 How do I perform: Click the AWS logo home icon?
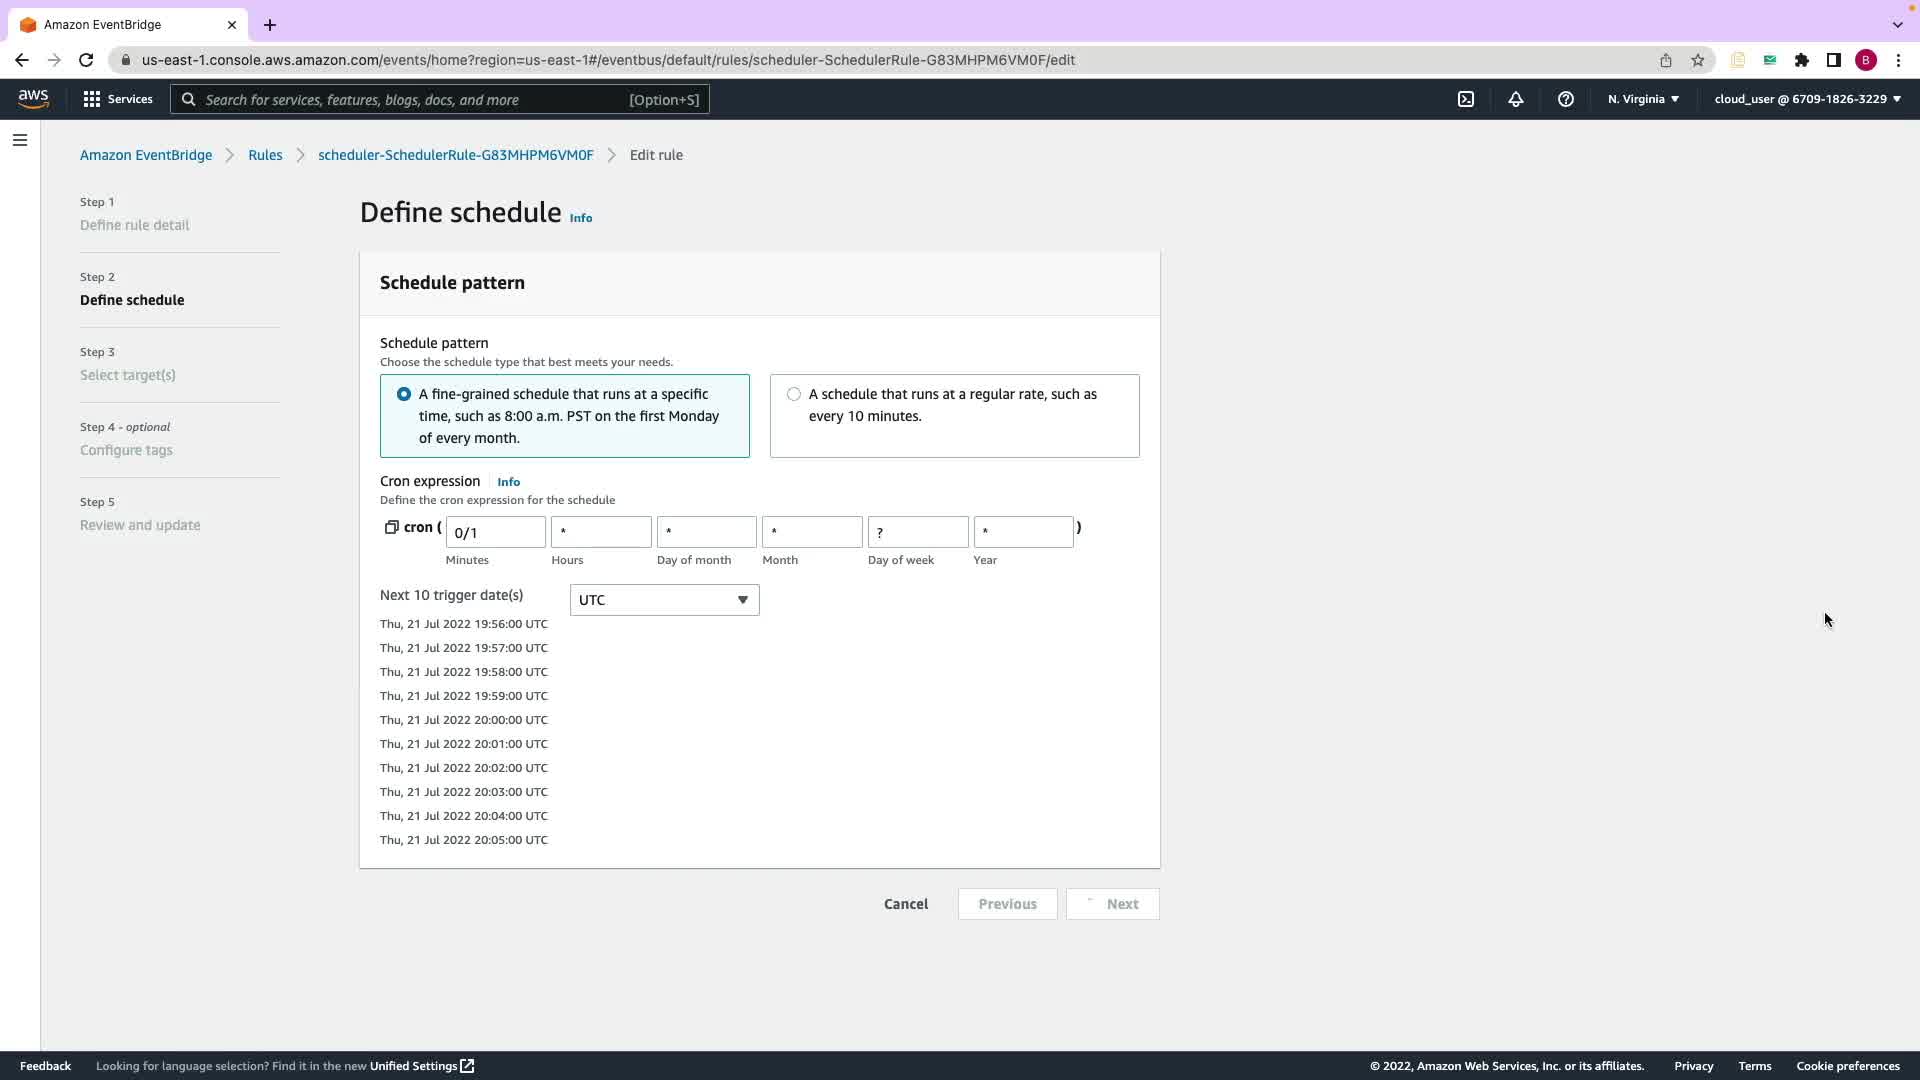pyautogui.click(x=33, y=98)
